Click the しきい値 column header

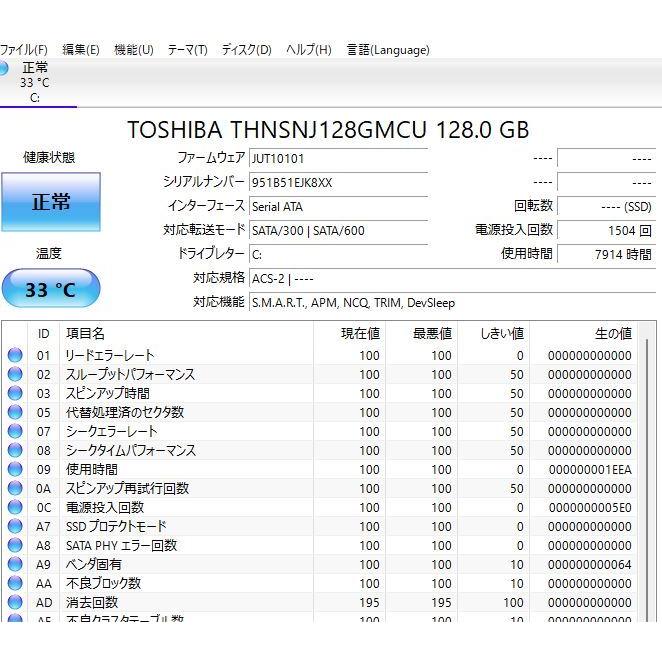coord(494,334)
